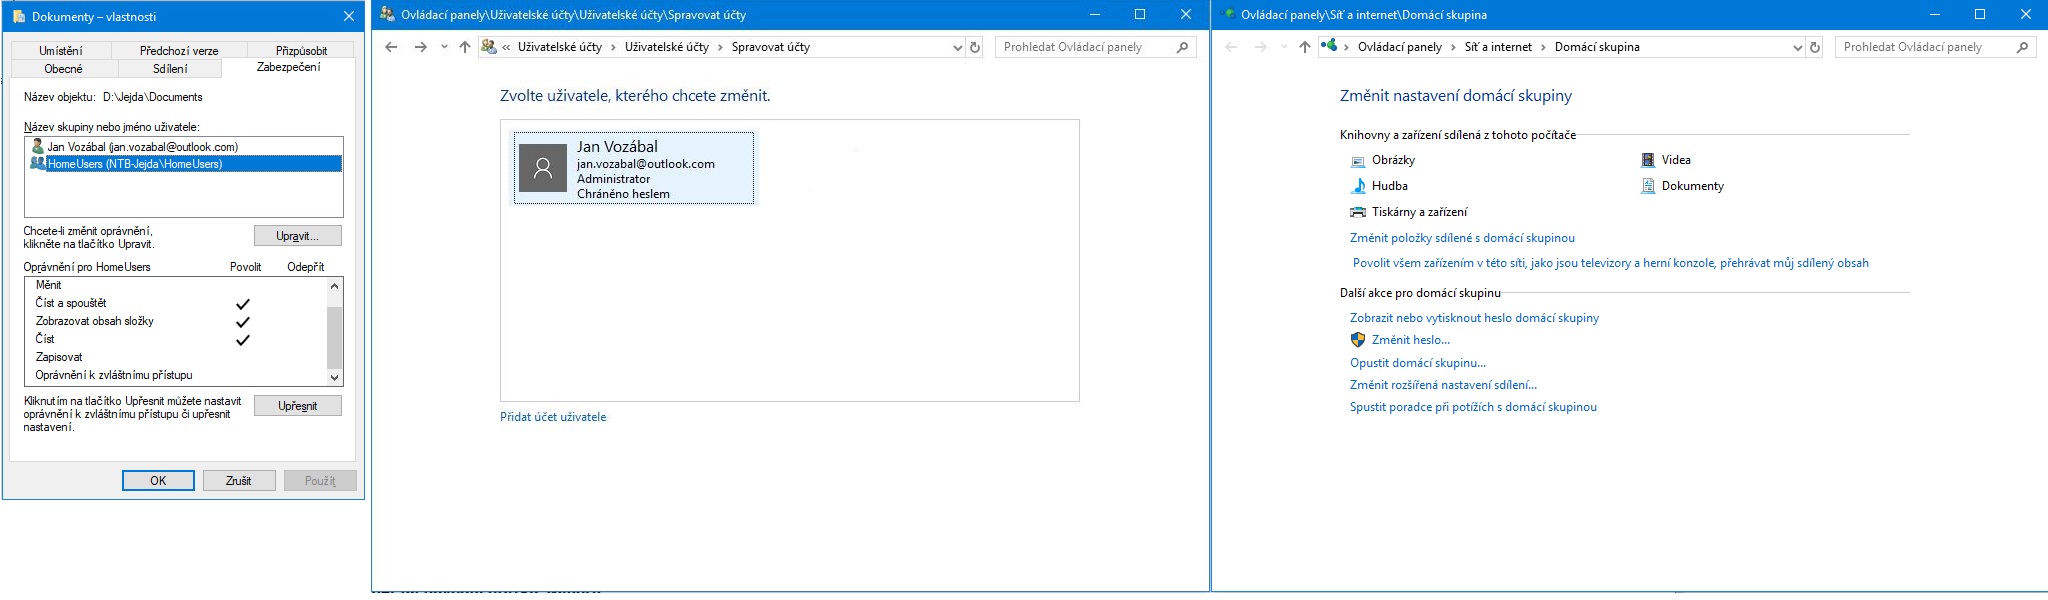Click shield icon next to Změnit heslo
The width and height of the screenshot is (2048, 600).
coord(1358,340)
